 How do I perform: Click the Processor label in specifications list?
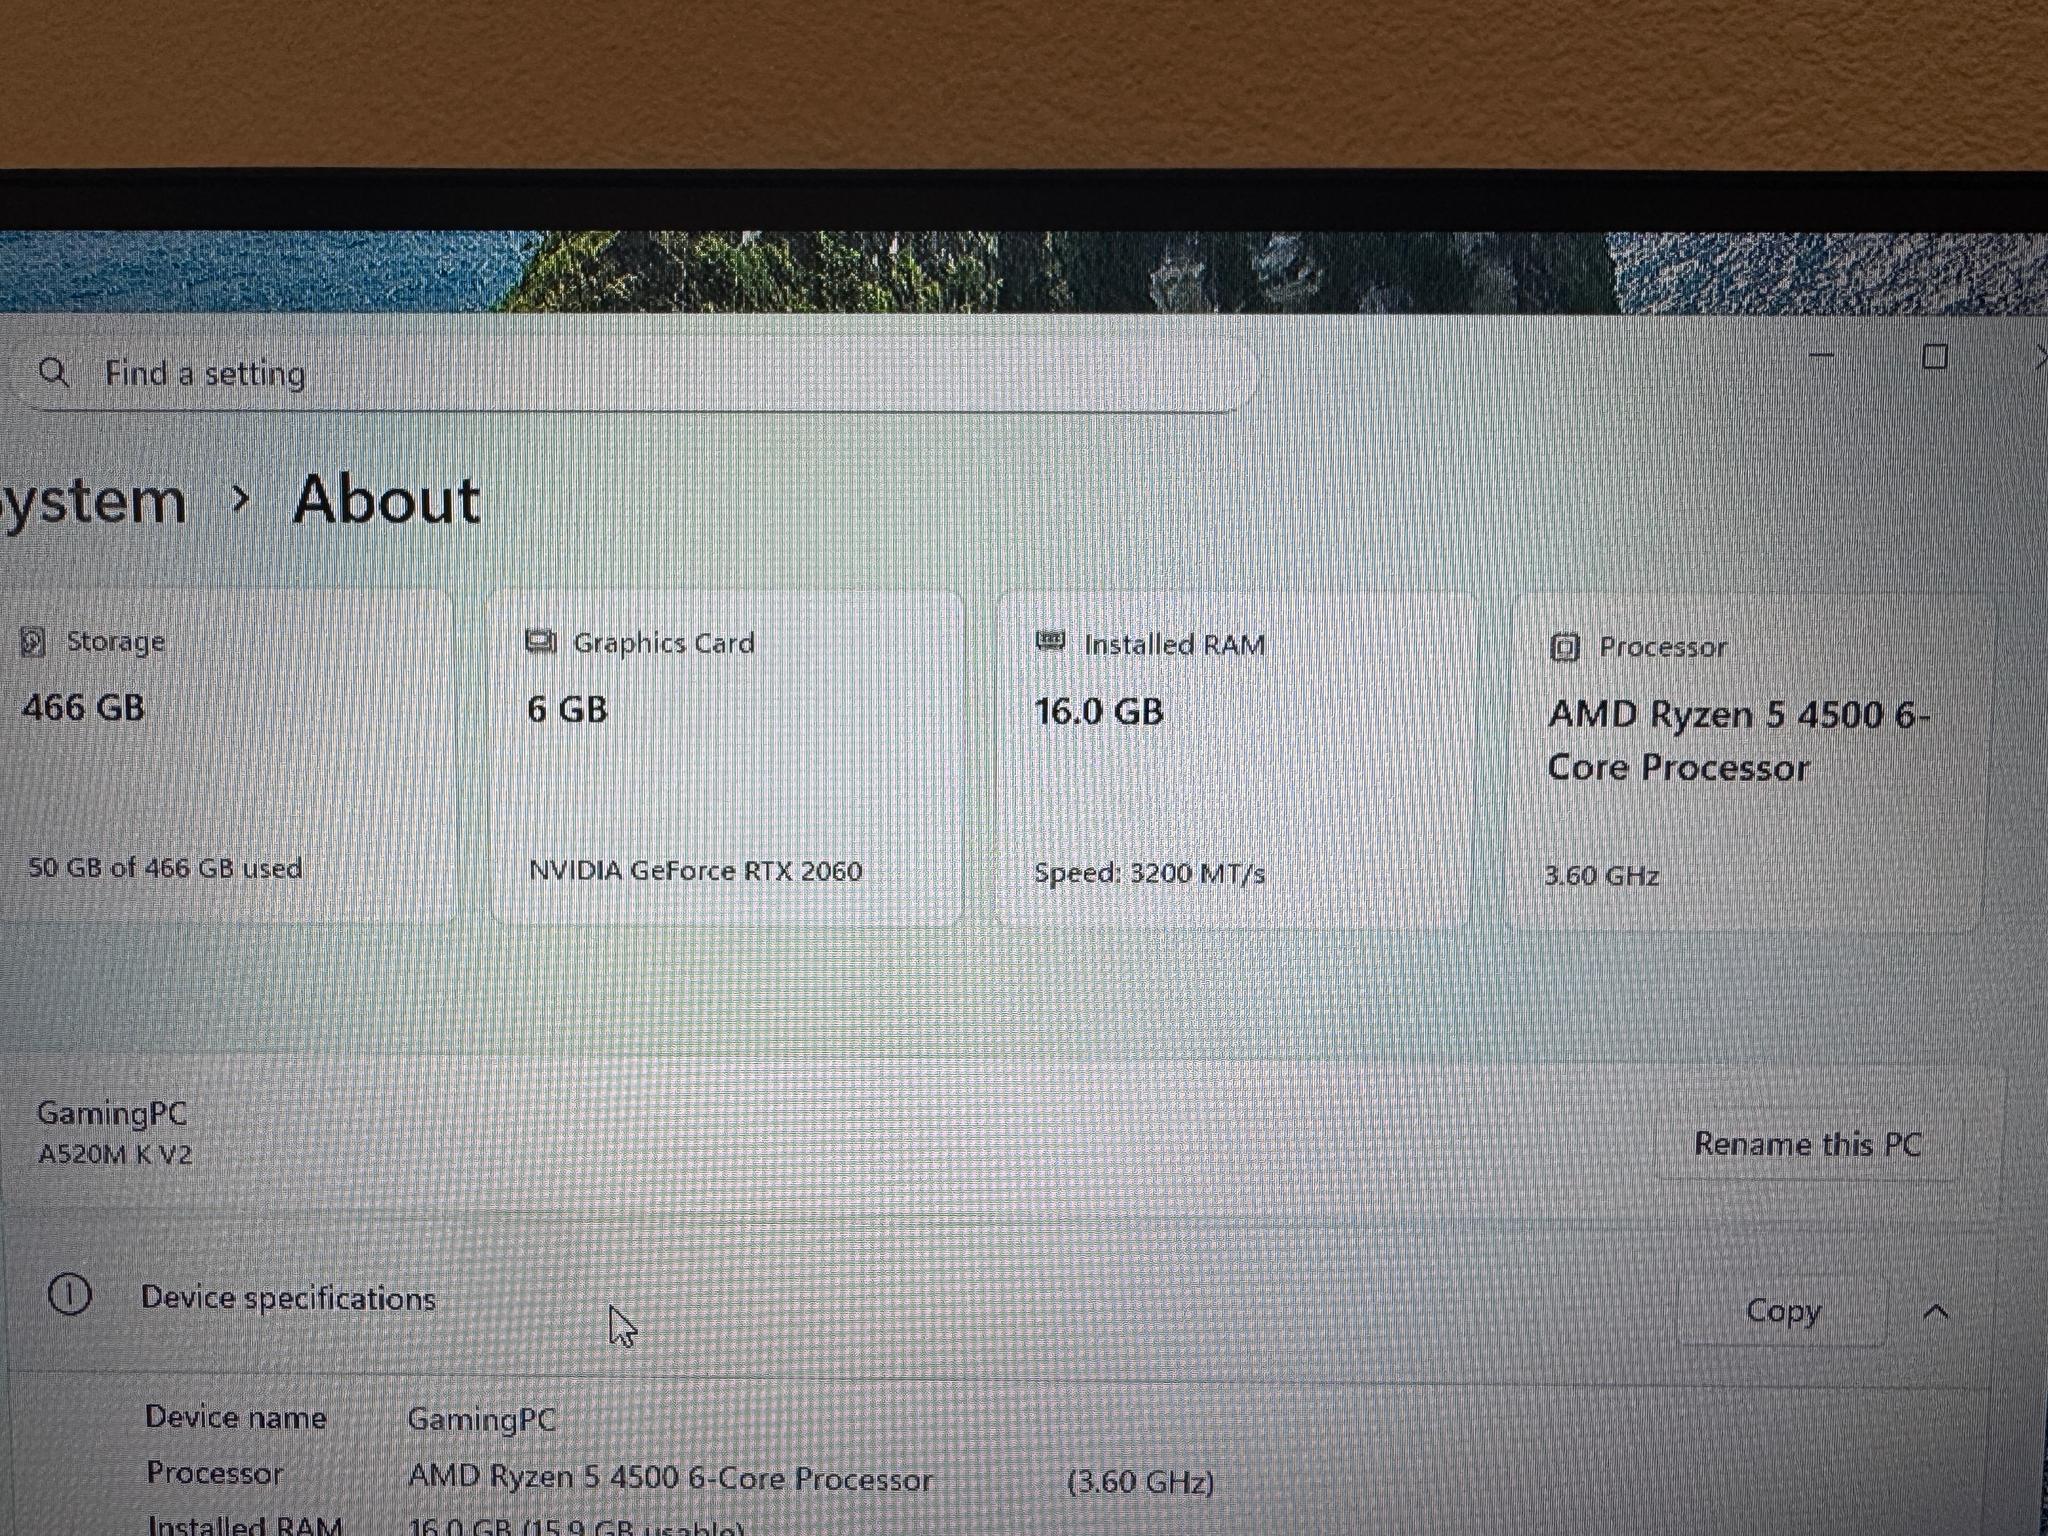click(x=215, y=1473)
